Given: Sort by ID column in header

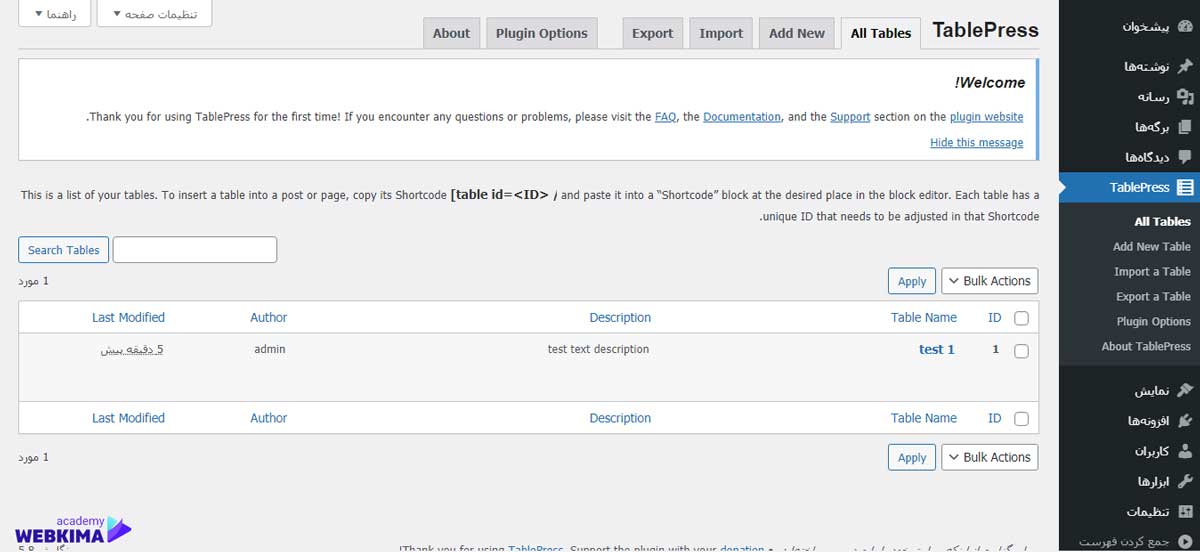Looking at the screenshot, I should point(995,318).
